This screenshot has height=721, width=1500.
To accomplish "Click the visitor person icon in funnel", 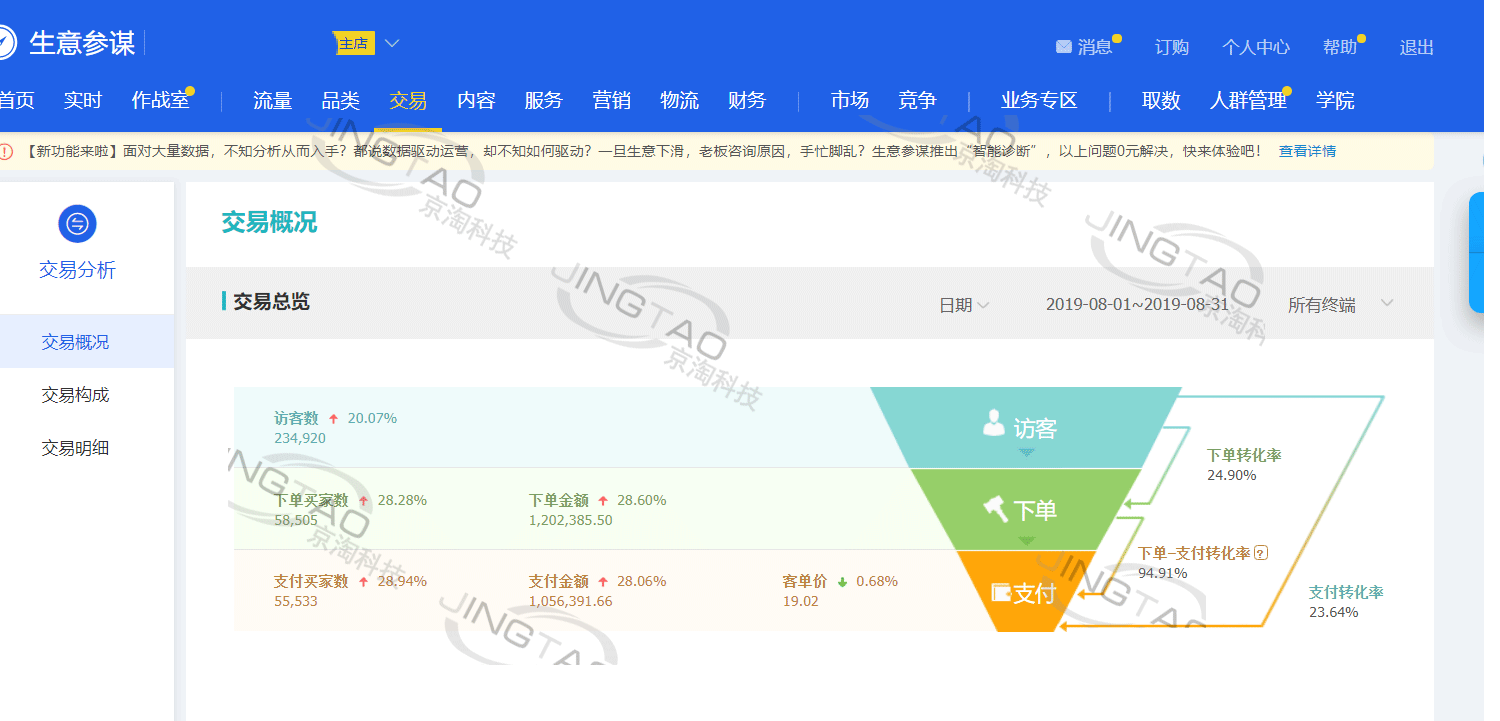I will [x=993, y=425].
